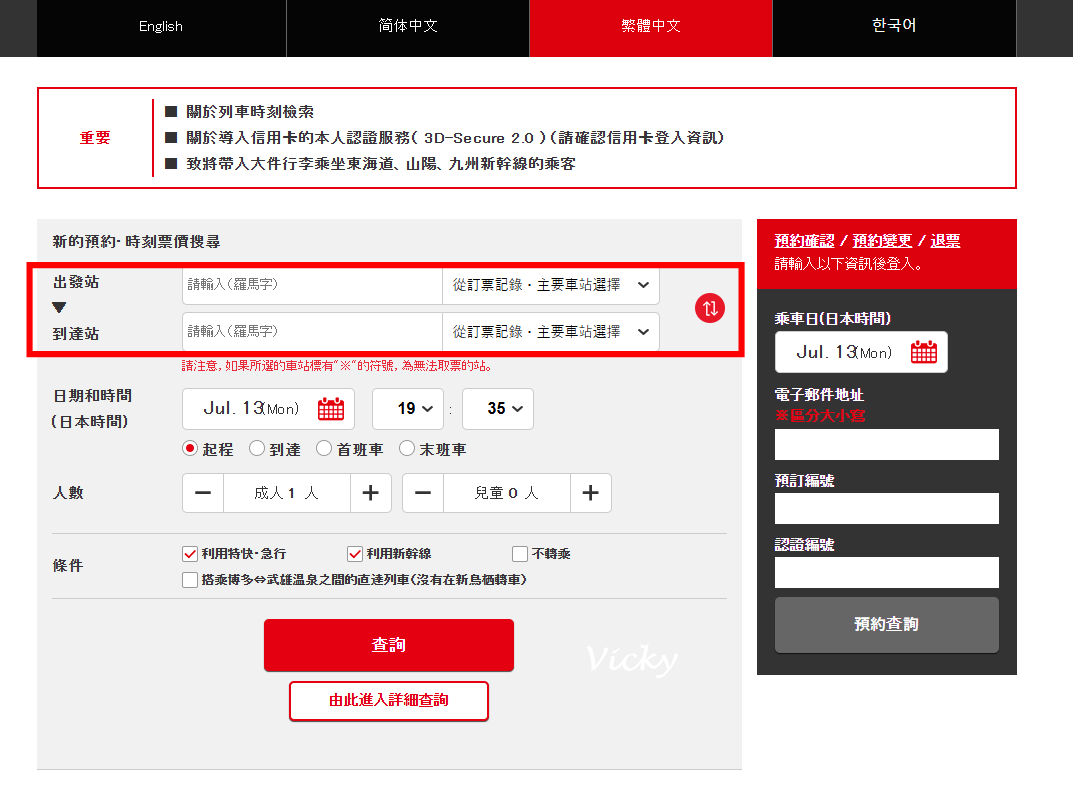The image size is (1073, 786).
Task: Increase adult passenger count with plus
Action: pos(371,493)
